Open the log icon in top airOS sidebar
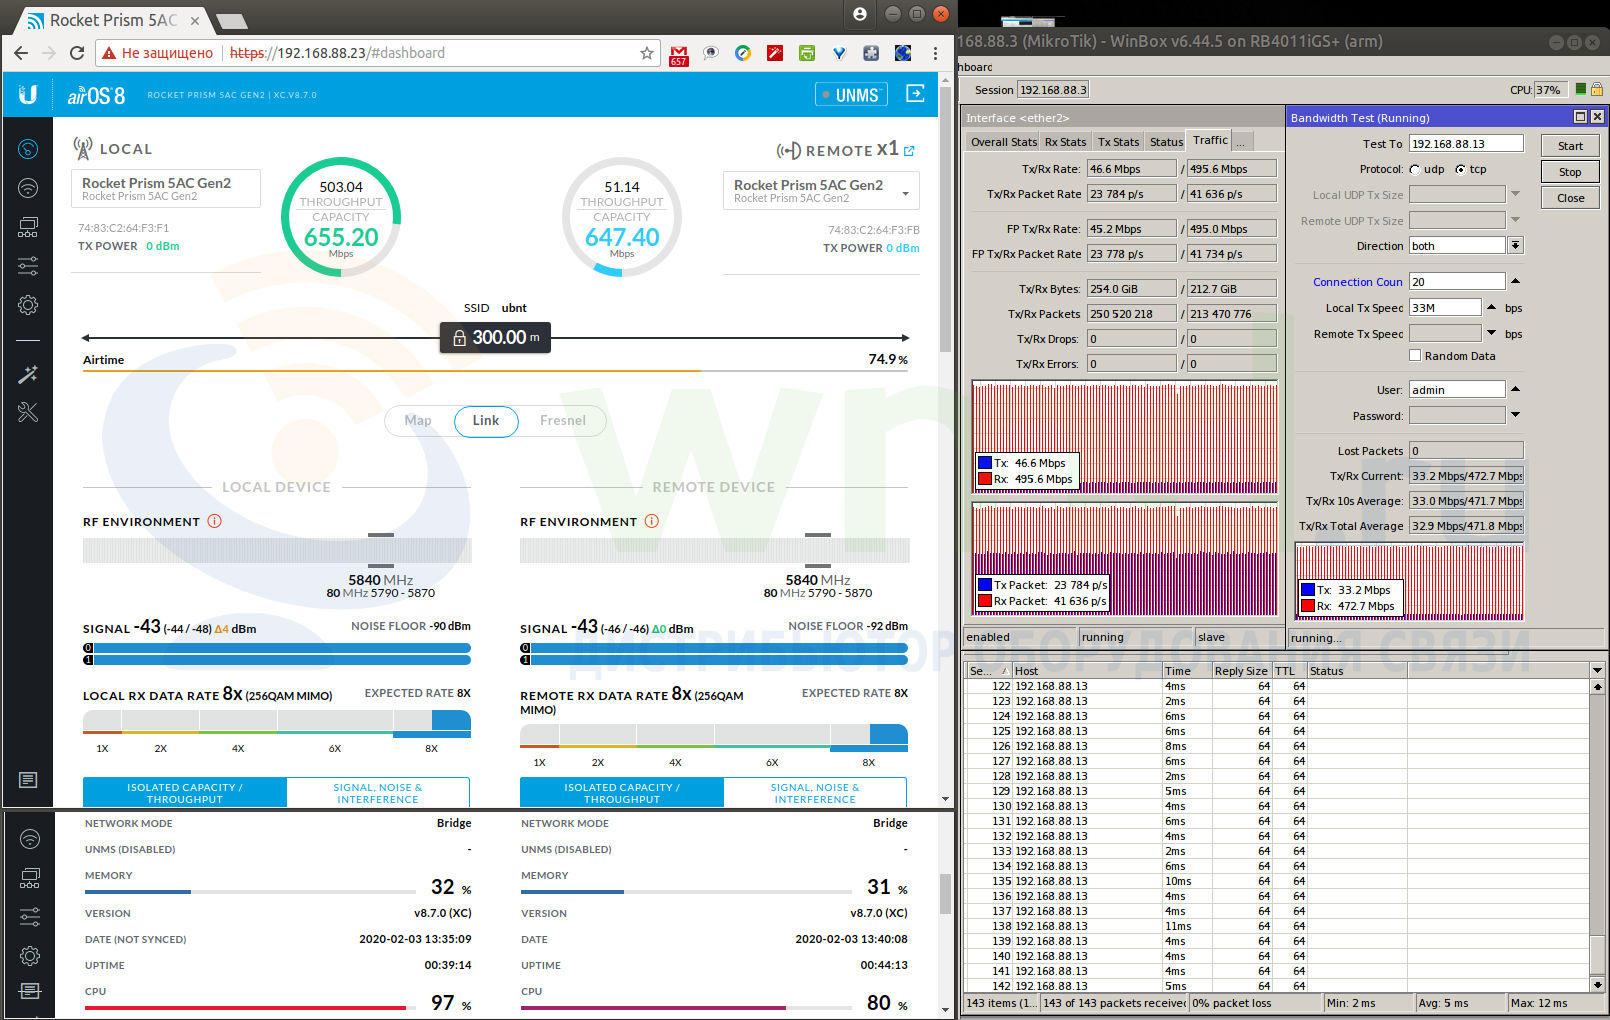 click(28, 780)
